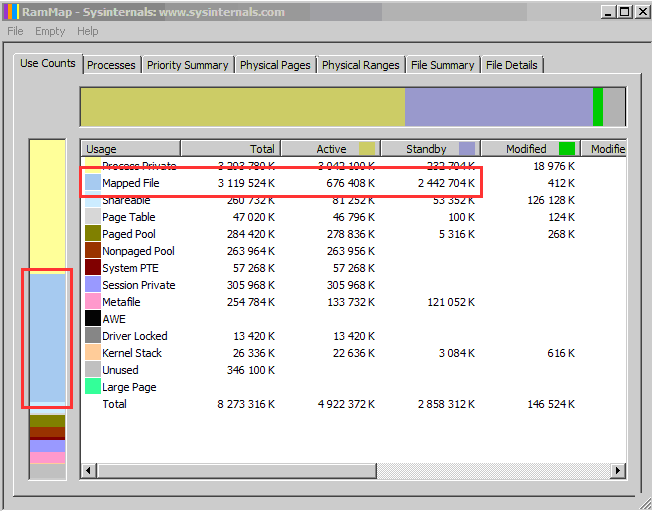Select the Physical Ranges tab
The width and height of the screenshot is (652, 511).
click(x=360, y=65)
